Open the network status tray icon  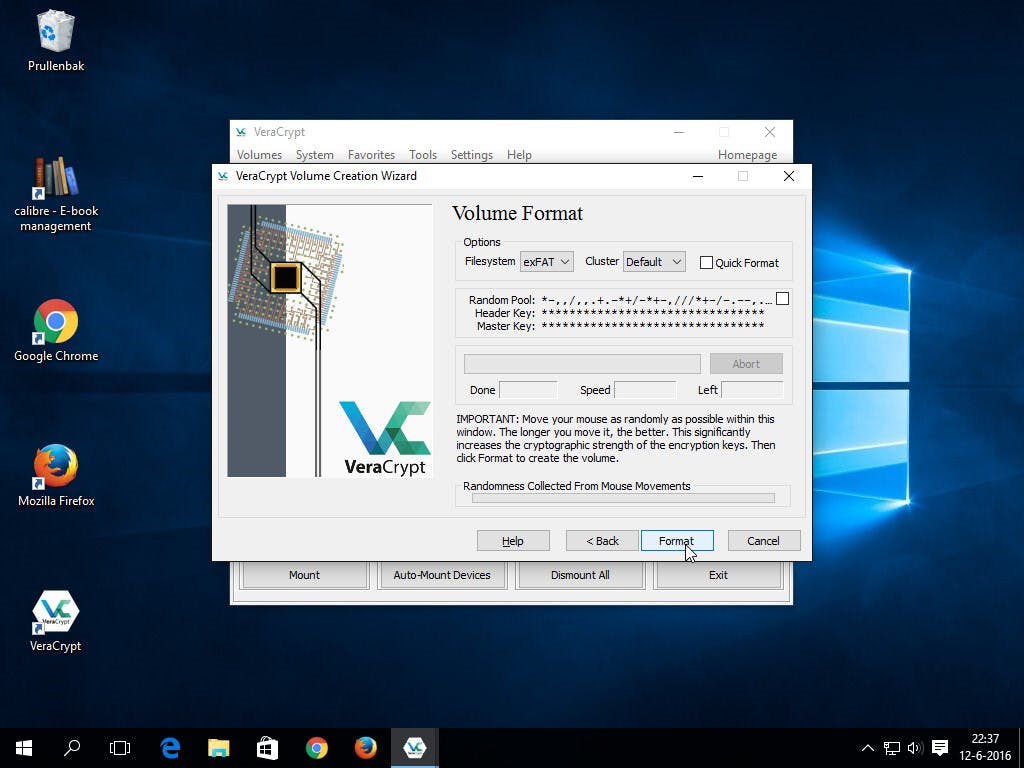891,748
